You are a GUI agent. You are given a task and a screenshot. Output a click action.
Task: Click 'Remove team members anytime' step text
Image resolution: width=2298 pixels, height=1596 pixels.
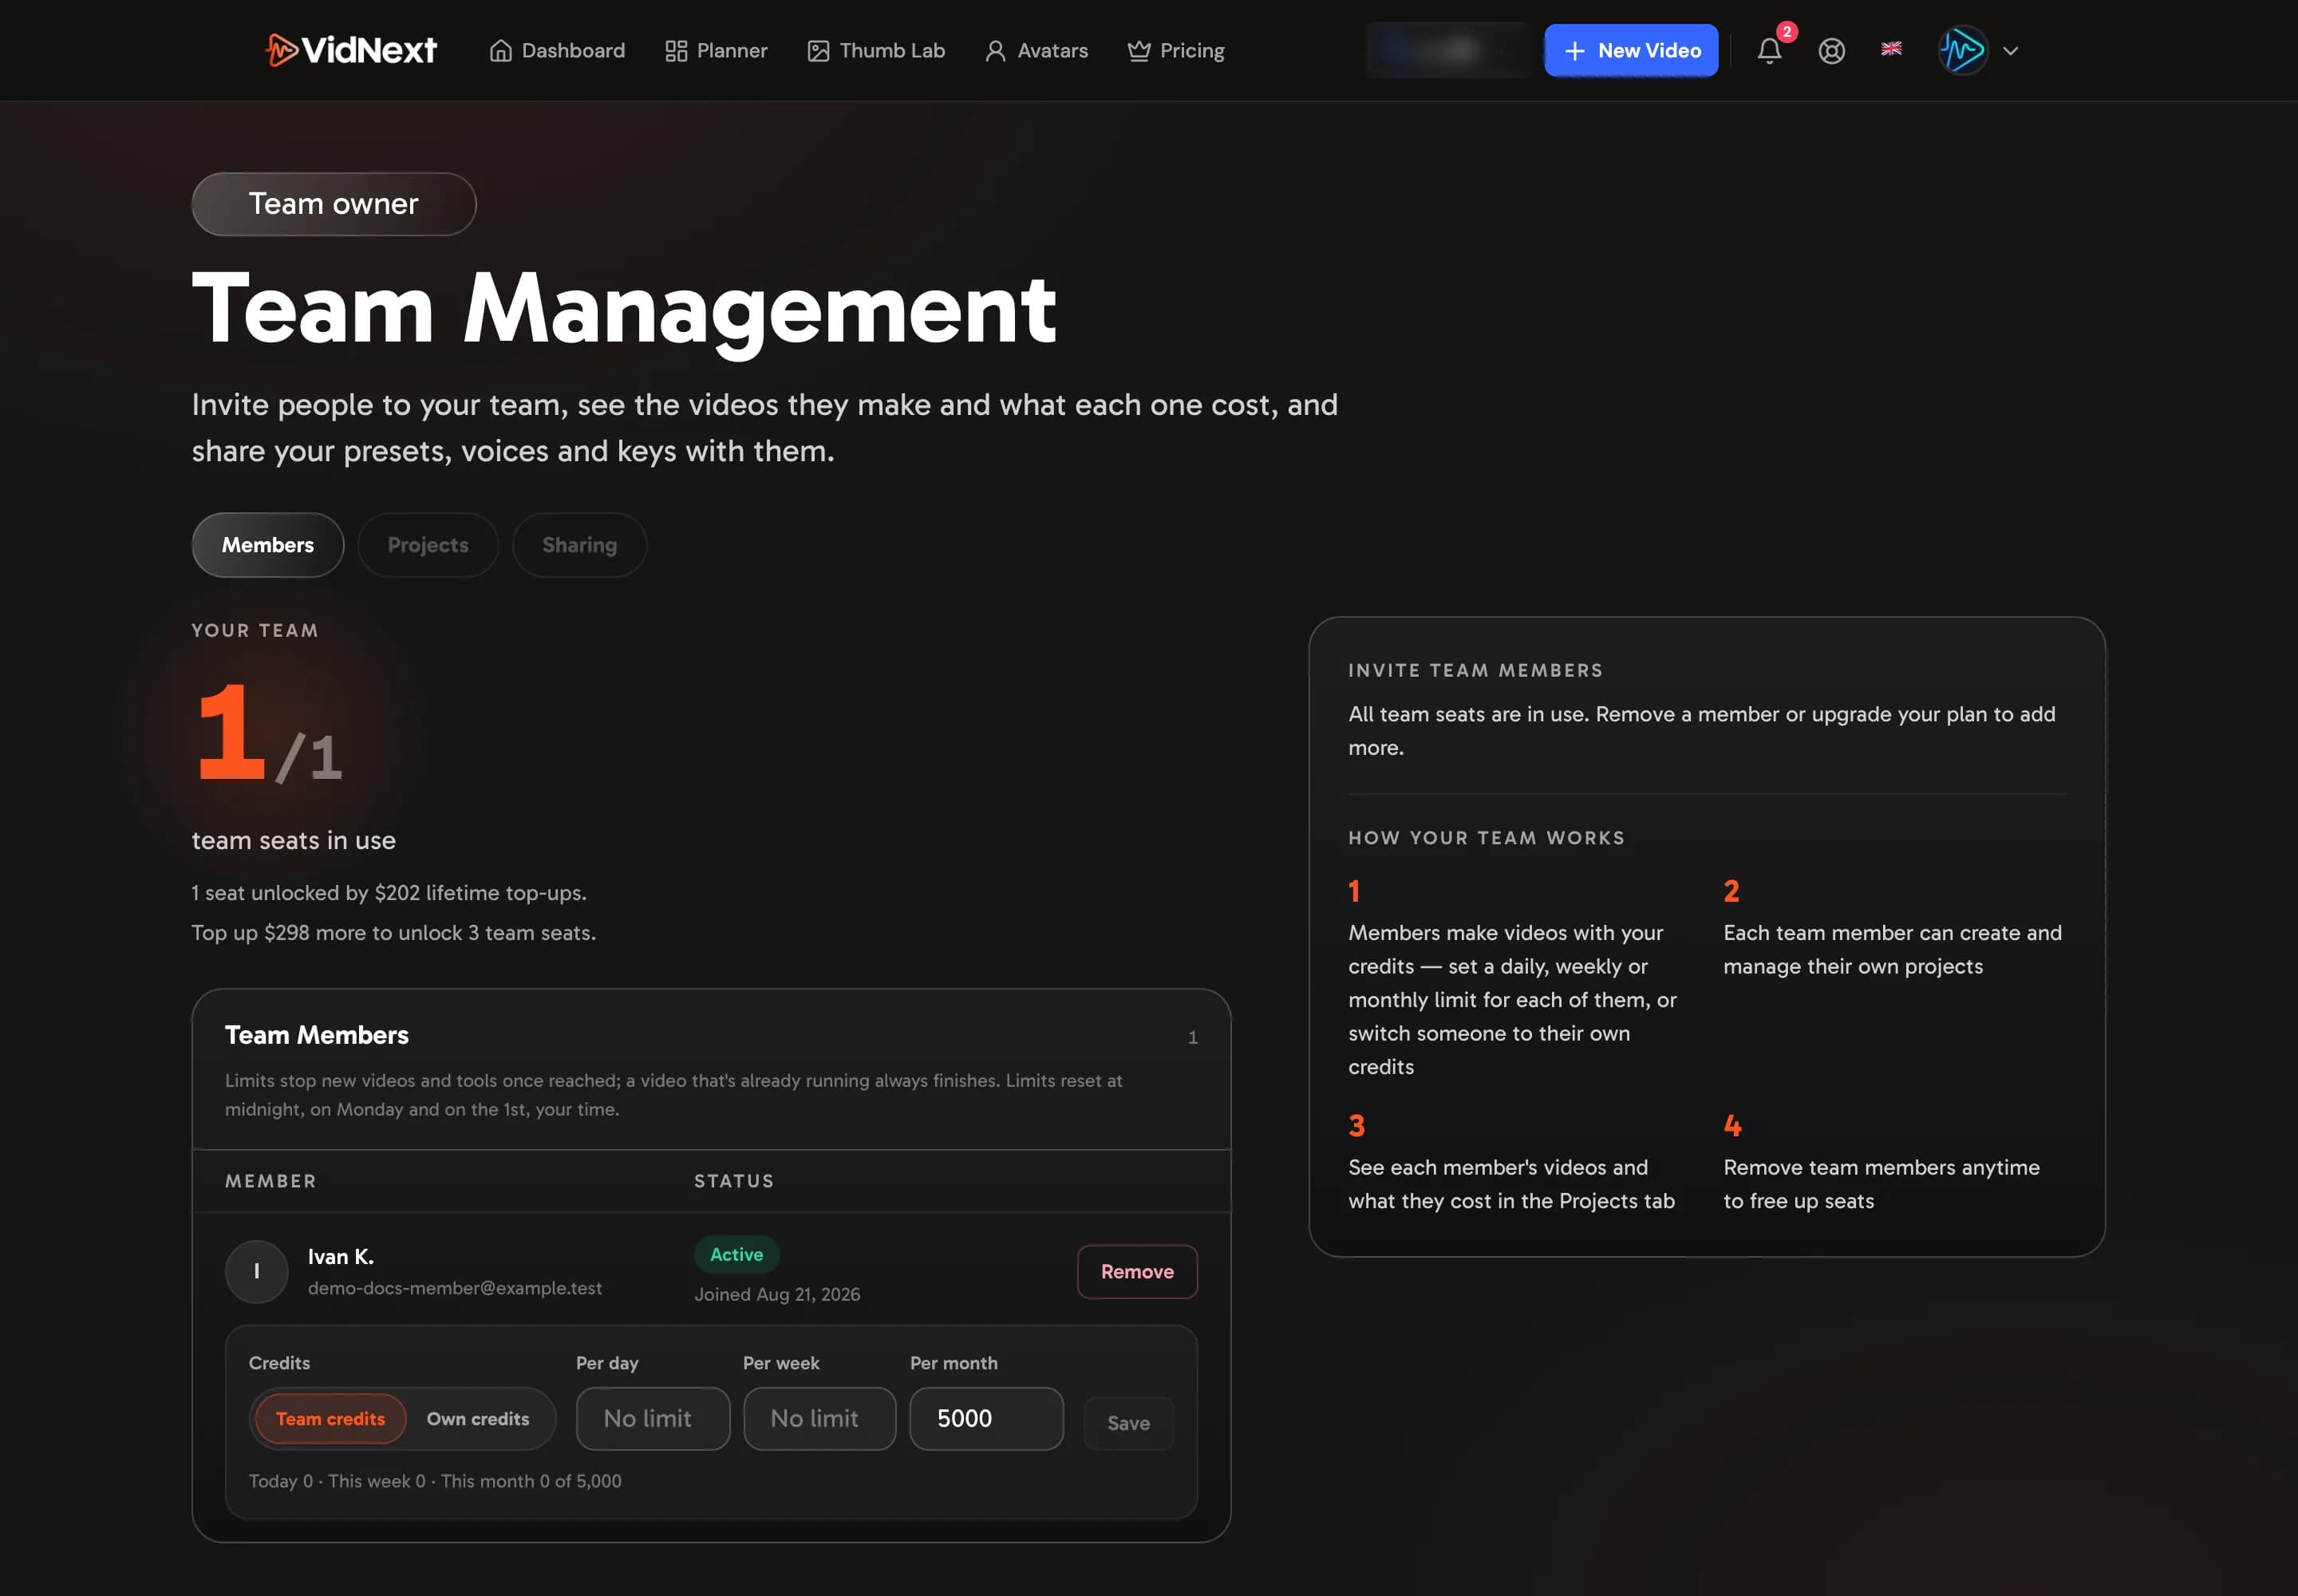[x=1881, y=1184]
